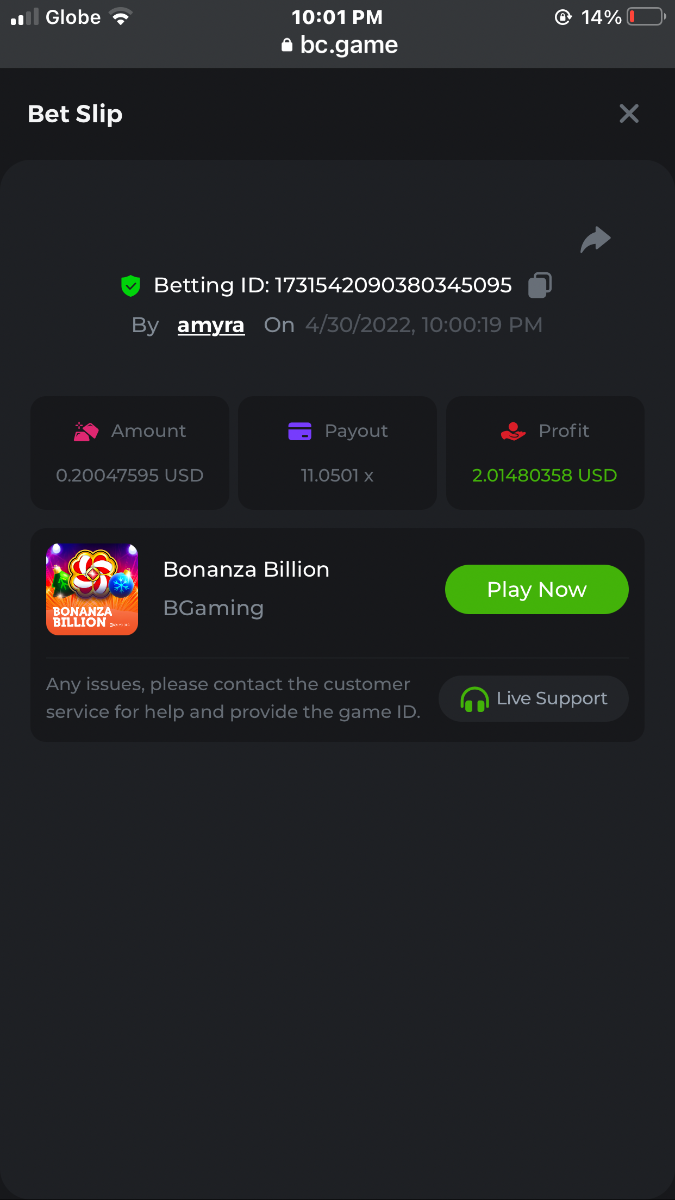
Task: Tap the battery icon in status bar
Action: [x=646, y=17]
